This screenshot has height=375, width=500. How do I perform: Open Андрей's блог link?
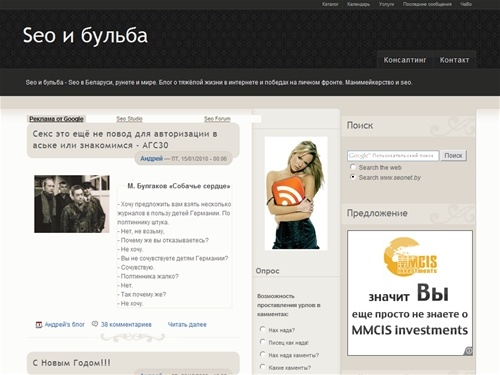coord(65,324)
